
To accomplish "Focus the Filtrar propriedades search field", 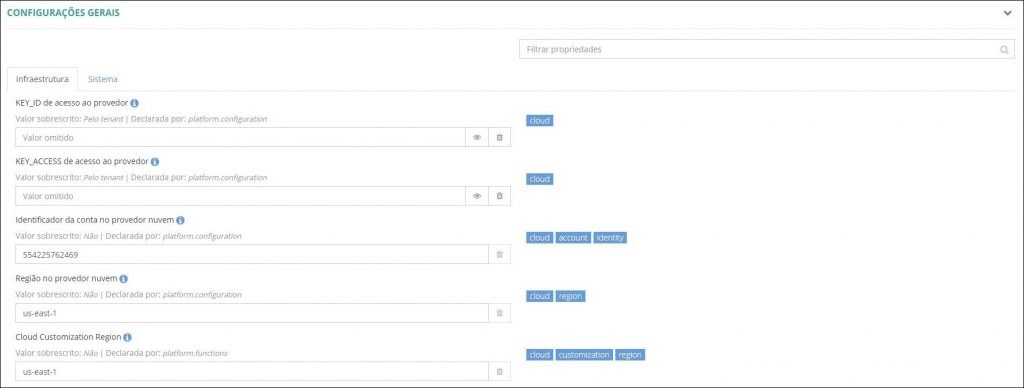I will (767, 50).
